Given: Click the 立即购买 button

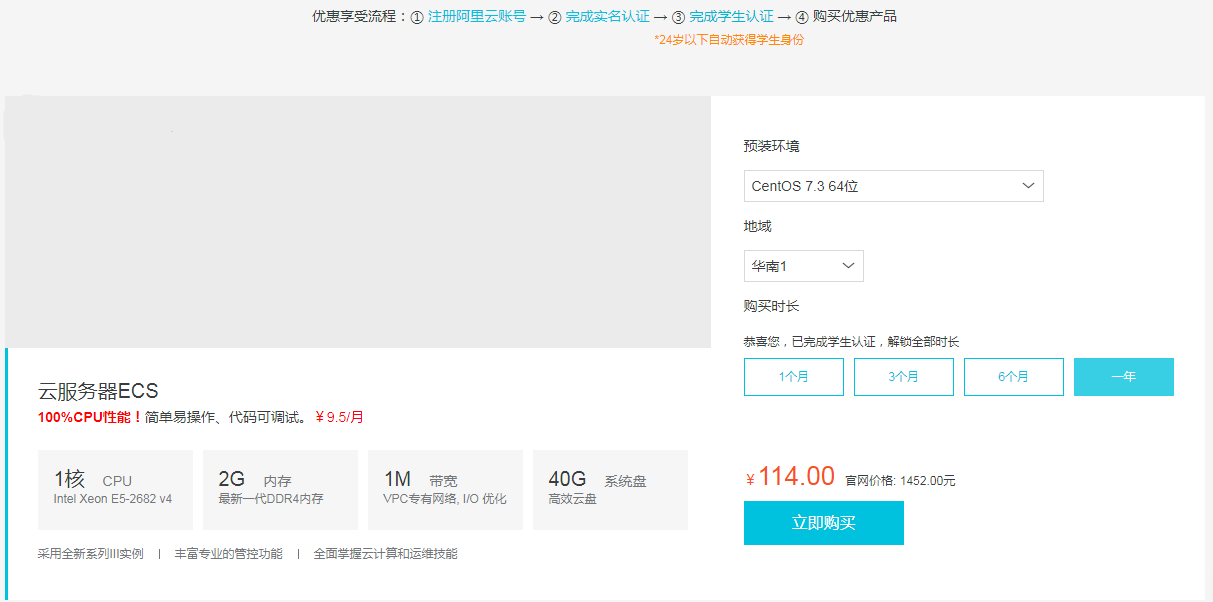Looking at the screenshot, I should [x=824, y=523].
